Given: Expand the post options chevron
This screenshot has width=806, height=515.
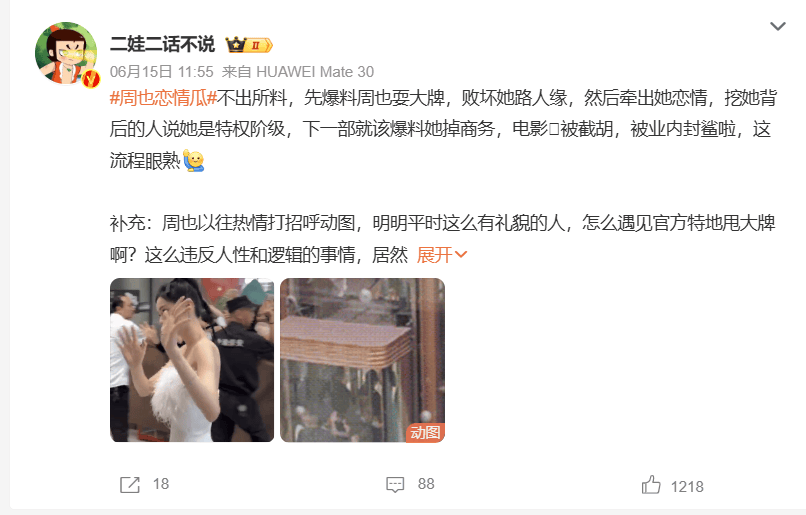Looking at the screenshot, I should pos(778,26).
